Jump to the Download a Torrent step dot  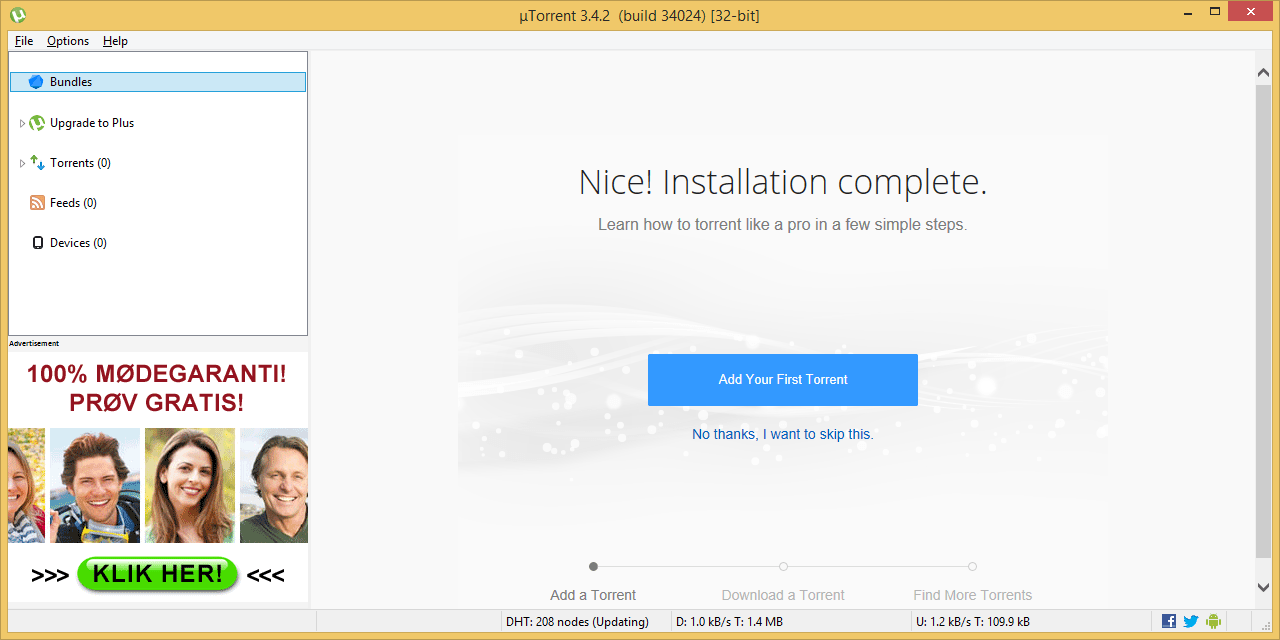click(783, 567)
